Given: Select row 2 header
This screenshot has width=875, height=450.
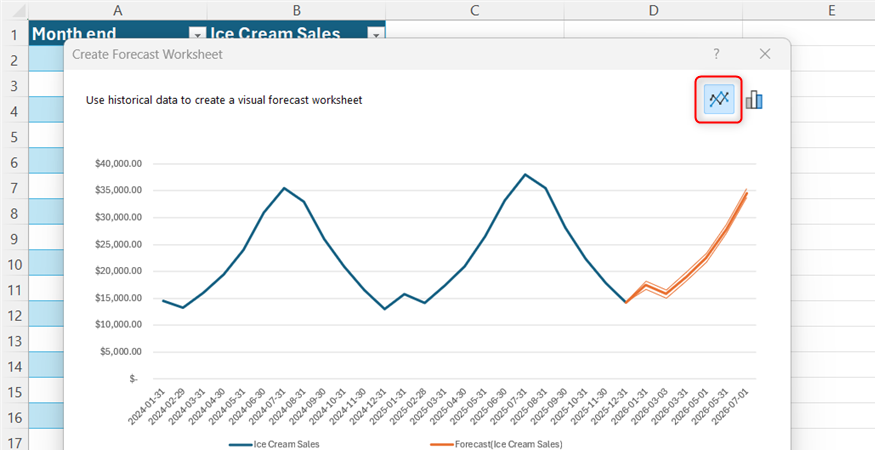Looking at the screenshot, I should [14, 60].
